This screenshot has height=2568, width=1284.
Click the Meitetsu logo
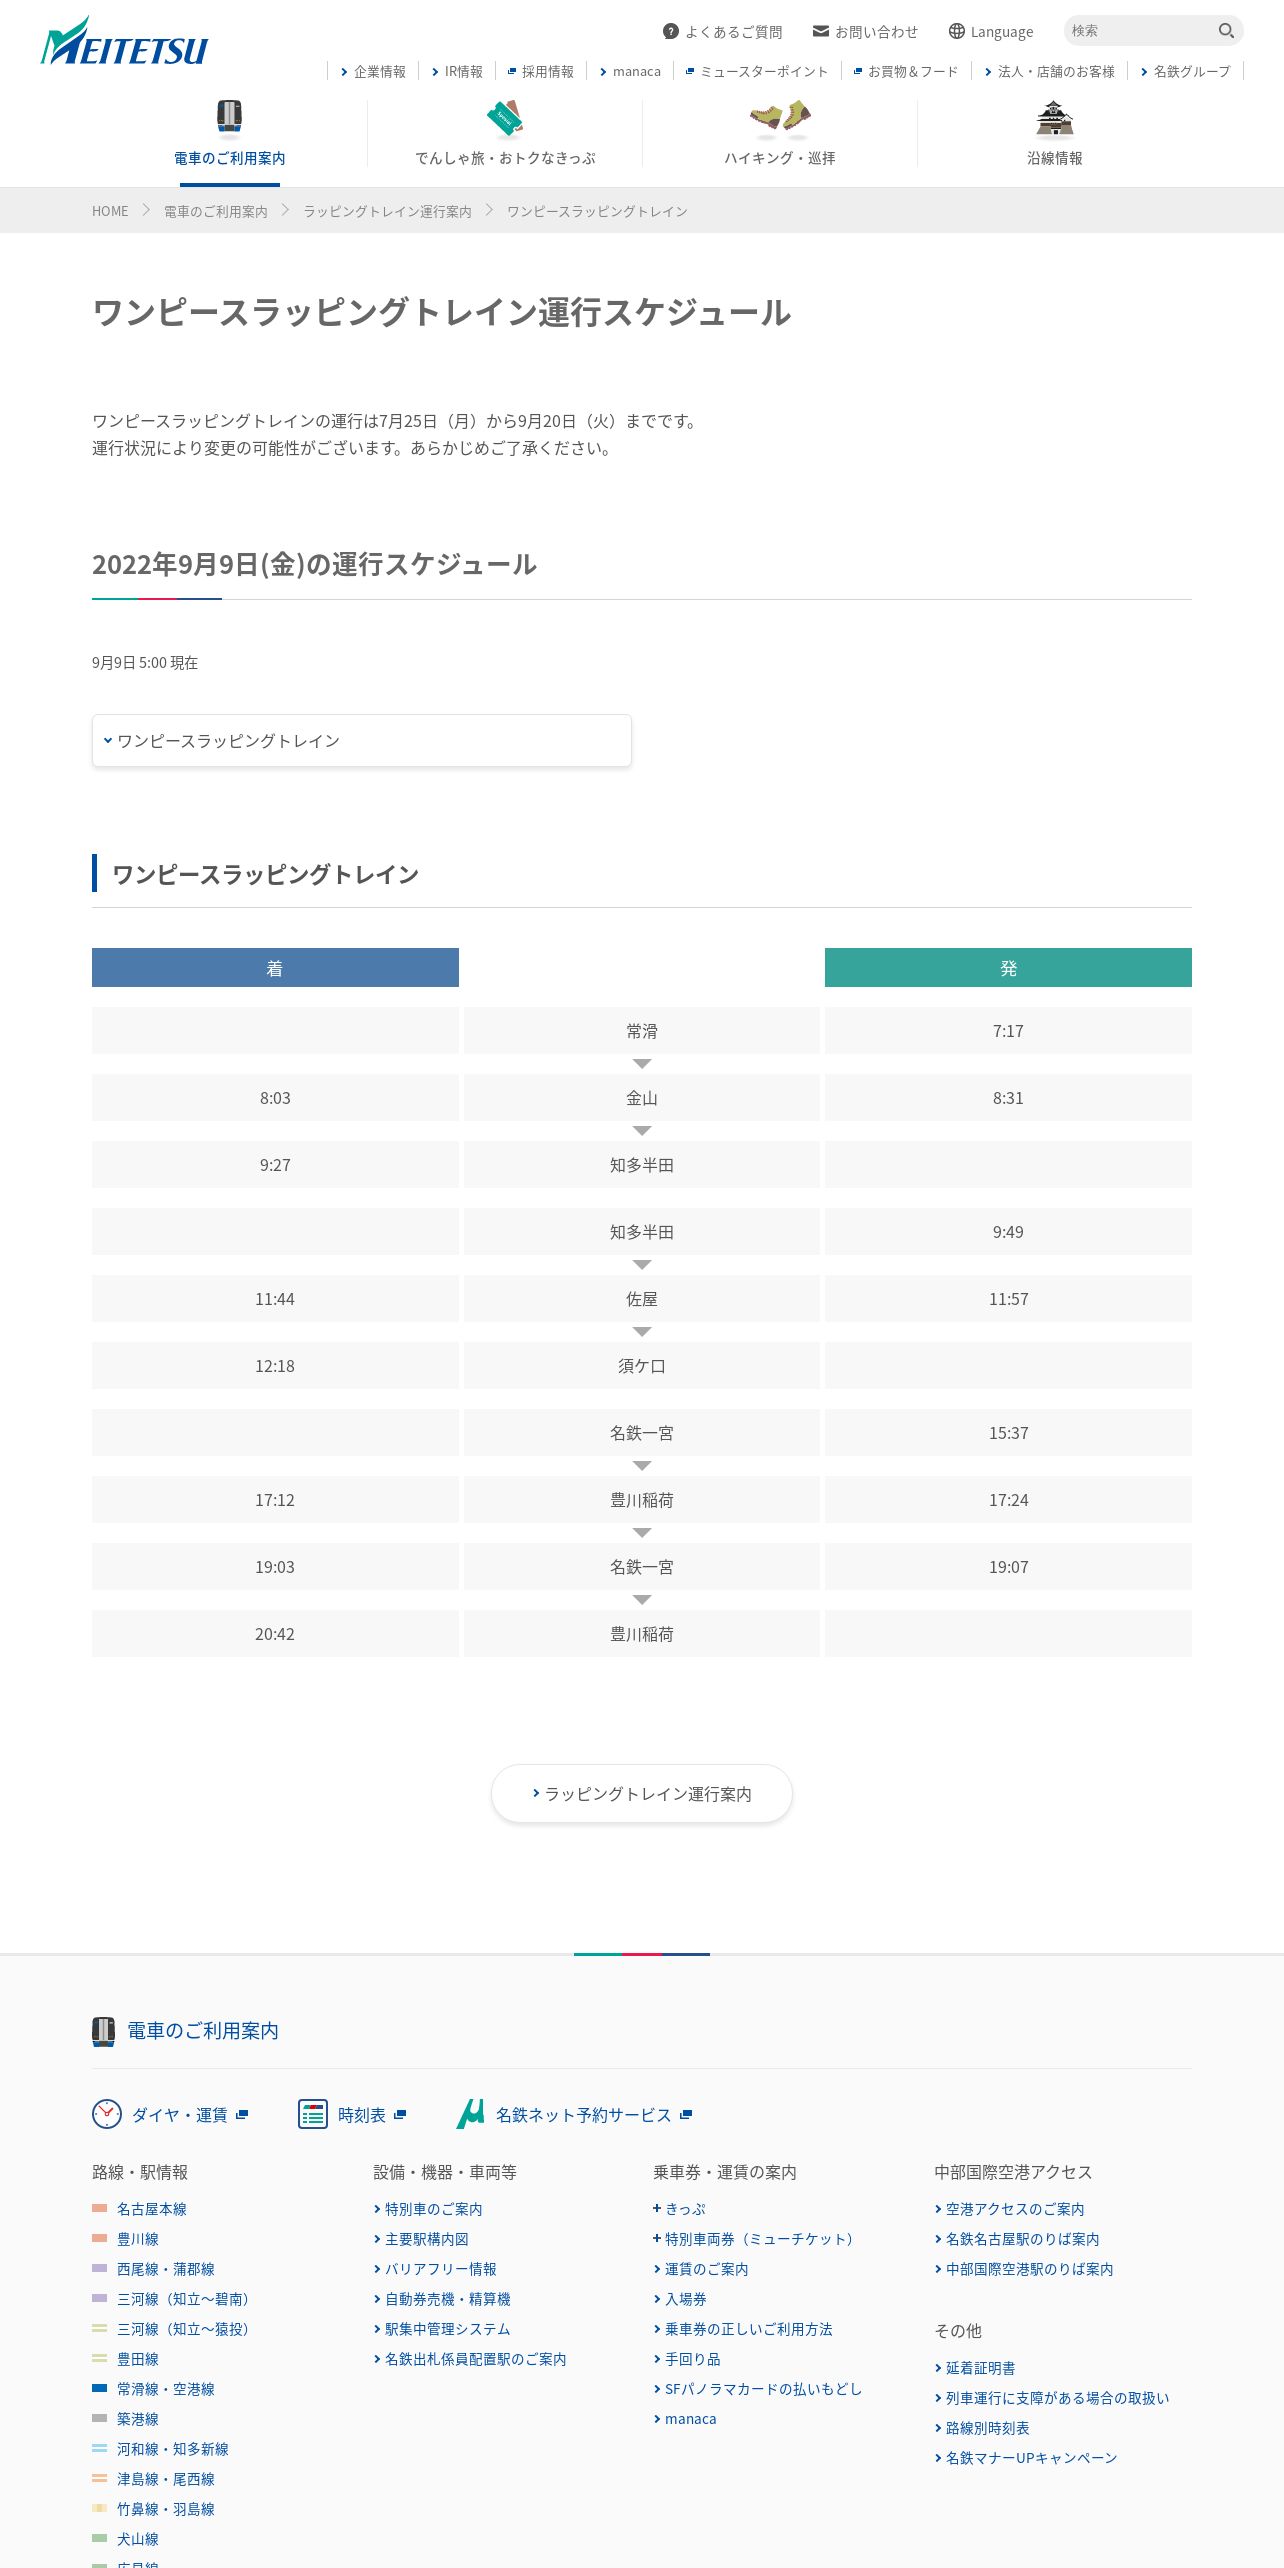pos(124,41)
